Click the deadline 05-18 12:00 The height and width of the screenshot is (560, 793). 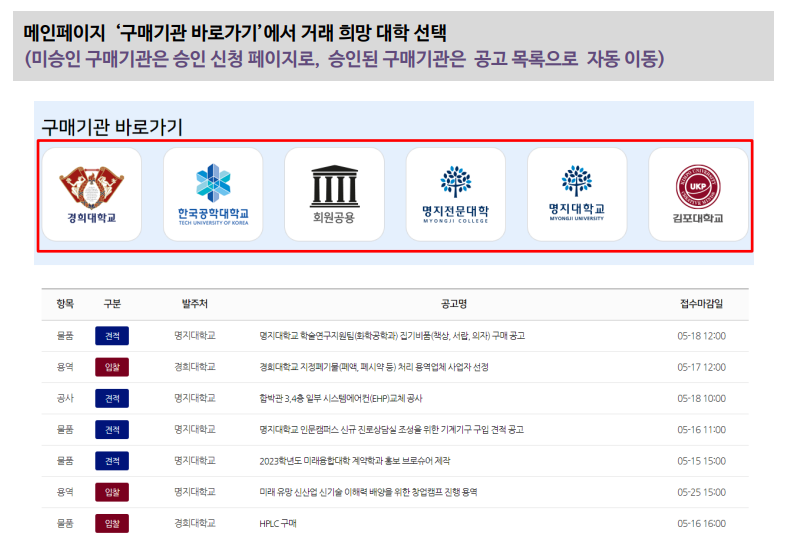click(x=701, y=336)
